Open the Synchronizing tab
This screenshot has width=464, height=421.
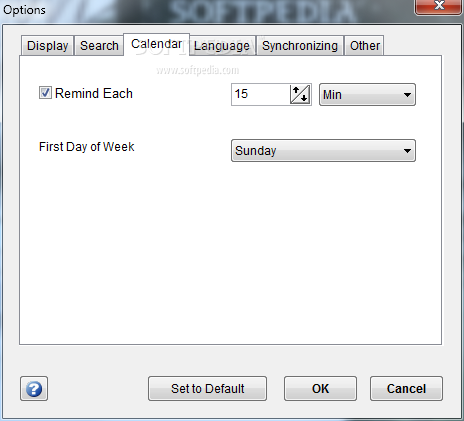pos(300,45)
